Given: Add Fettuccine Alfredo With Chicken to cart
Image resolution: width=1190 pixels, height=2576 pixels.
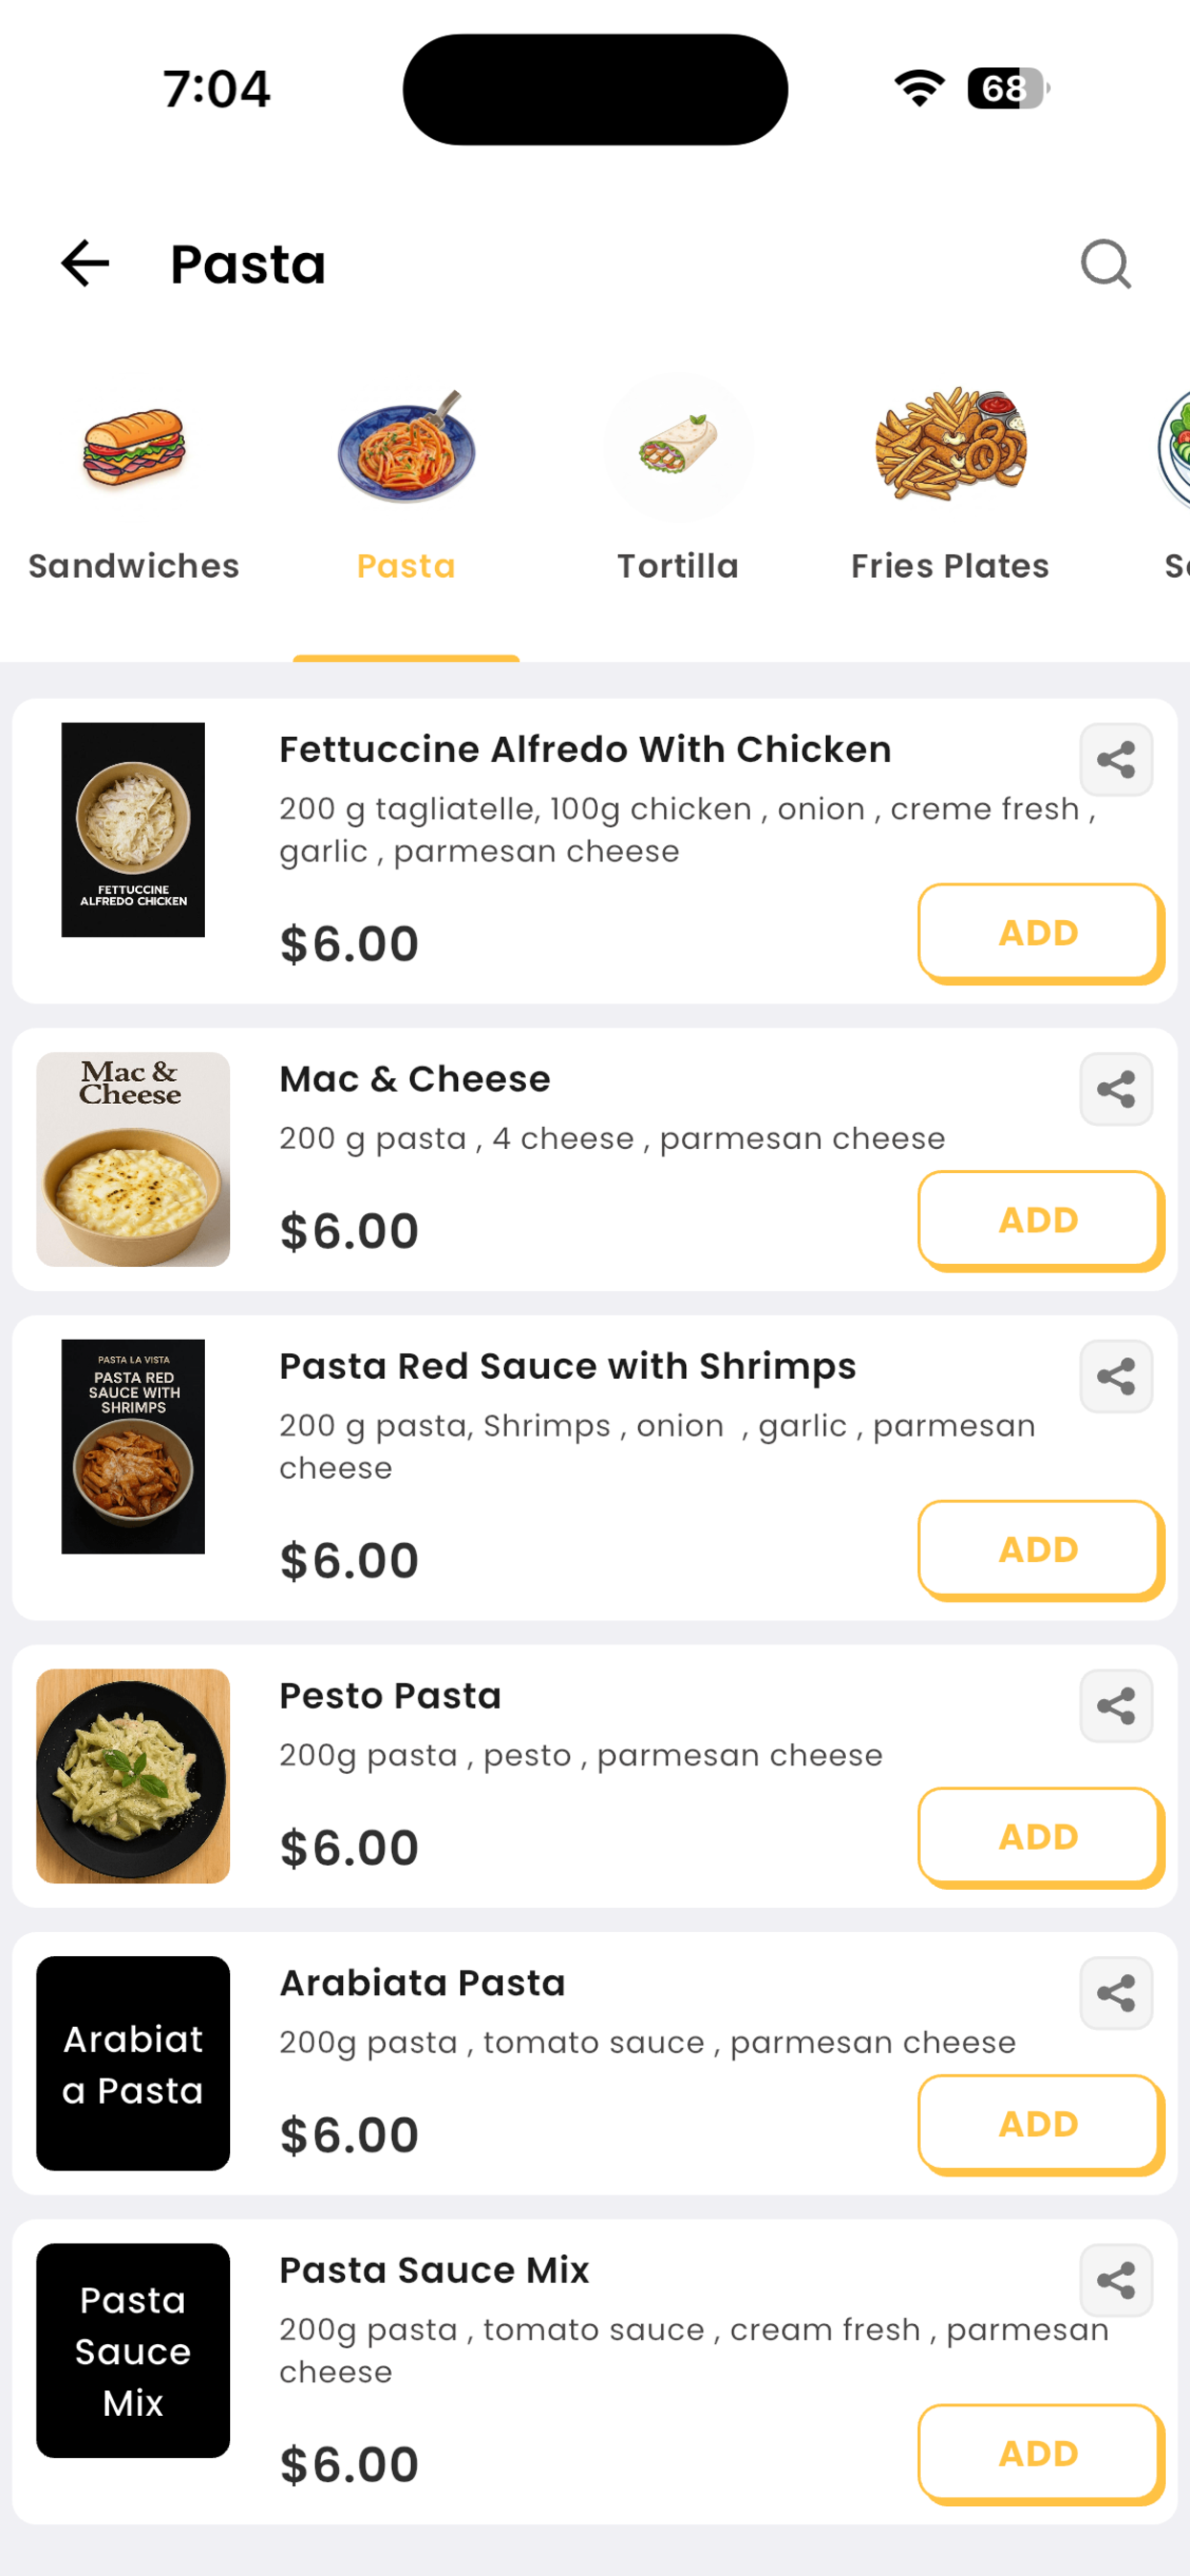Looking at the screenshot, I should click(x=1040, y=933).
